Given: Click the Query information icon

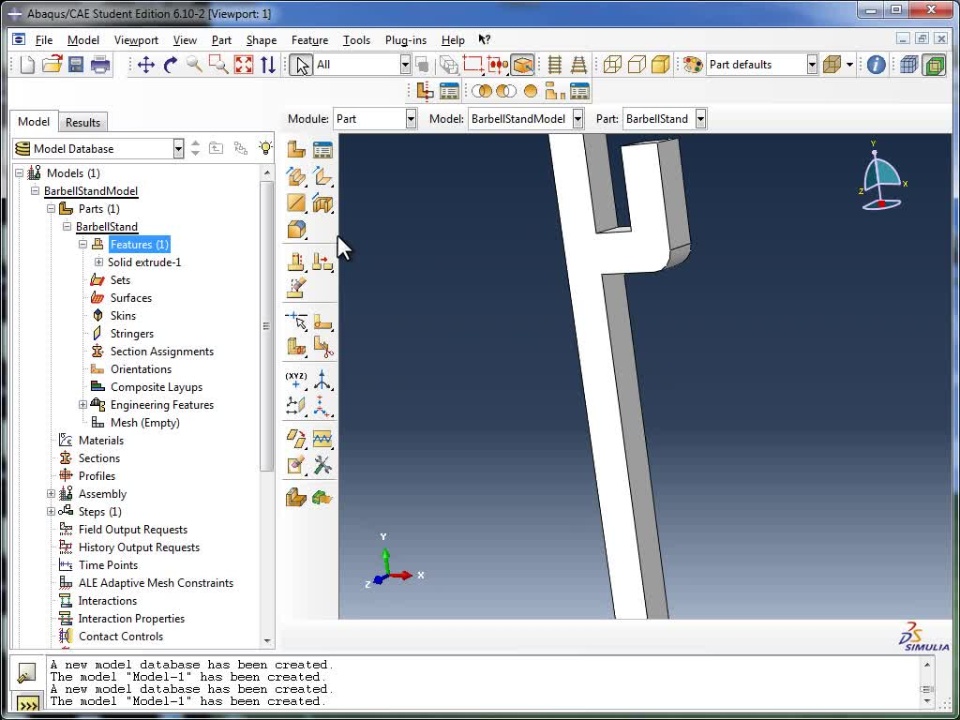Looking at the screenshot, I should click(876, 65).
